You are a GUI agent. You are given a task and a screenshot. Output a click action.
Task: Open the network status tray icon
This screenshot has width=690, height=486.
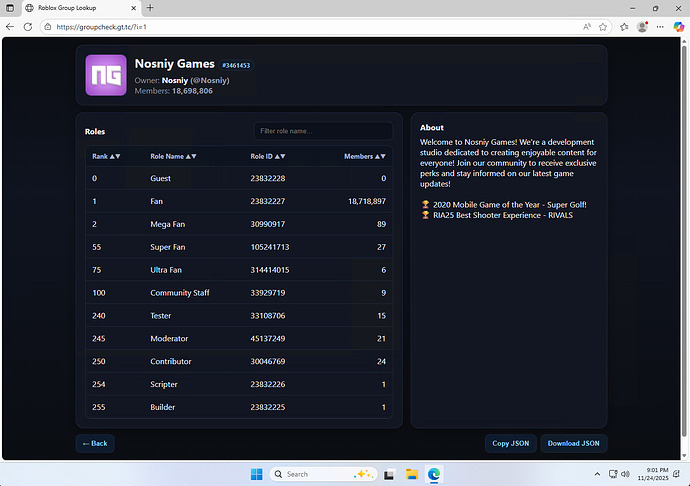(613, 474)
